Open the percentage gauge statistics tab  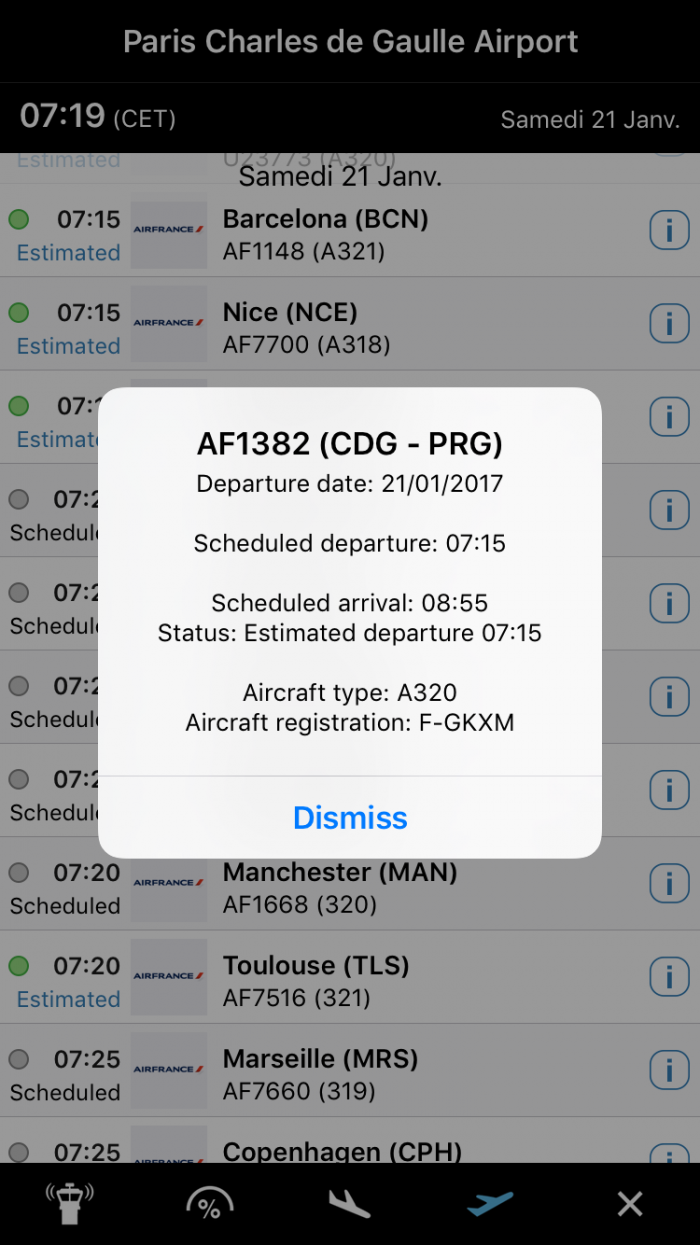coord(209,1204)
